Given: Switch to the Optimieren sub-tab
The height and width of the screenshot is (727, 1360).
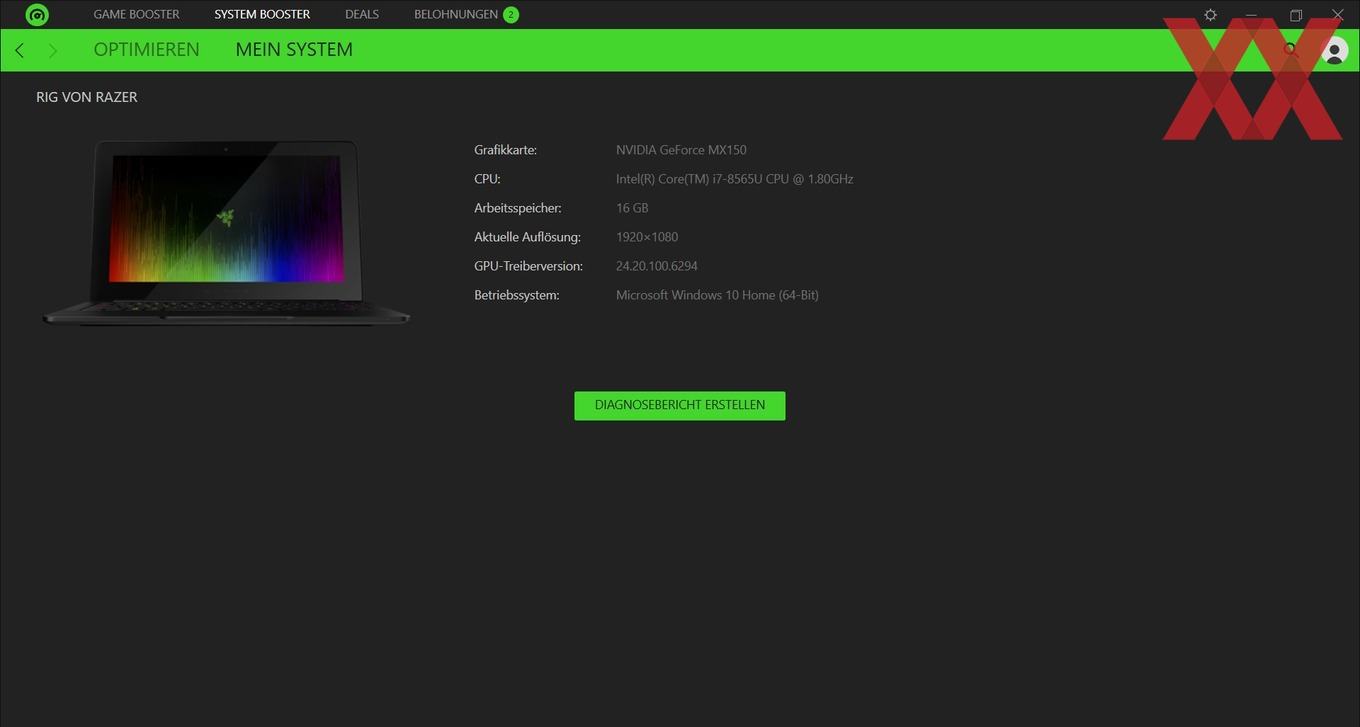Looking at the screenshot, I should click(x=147, y=50).
